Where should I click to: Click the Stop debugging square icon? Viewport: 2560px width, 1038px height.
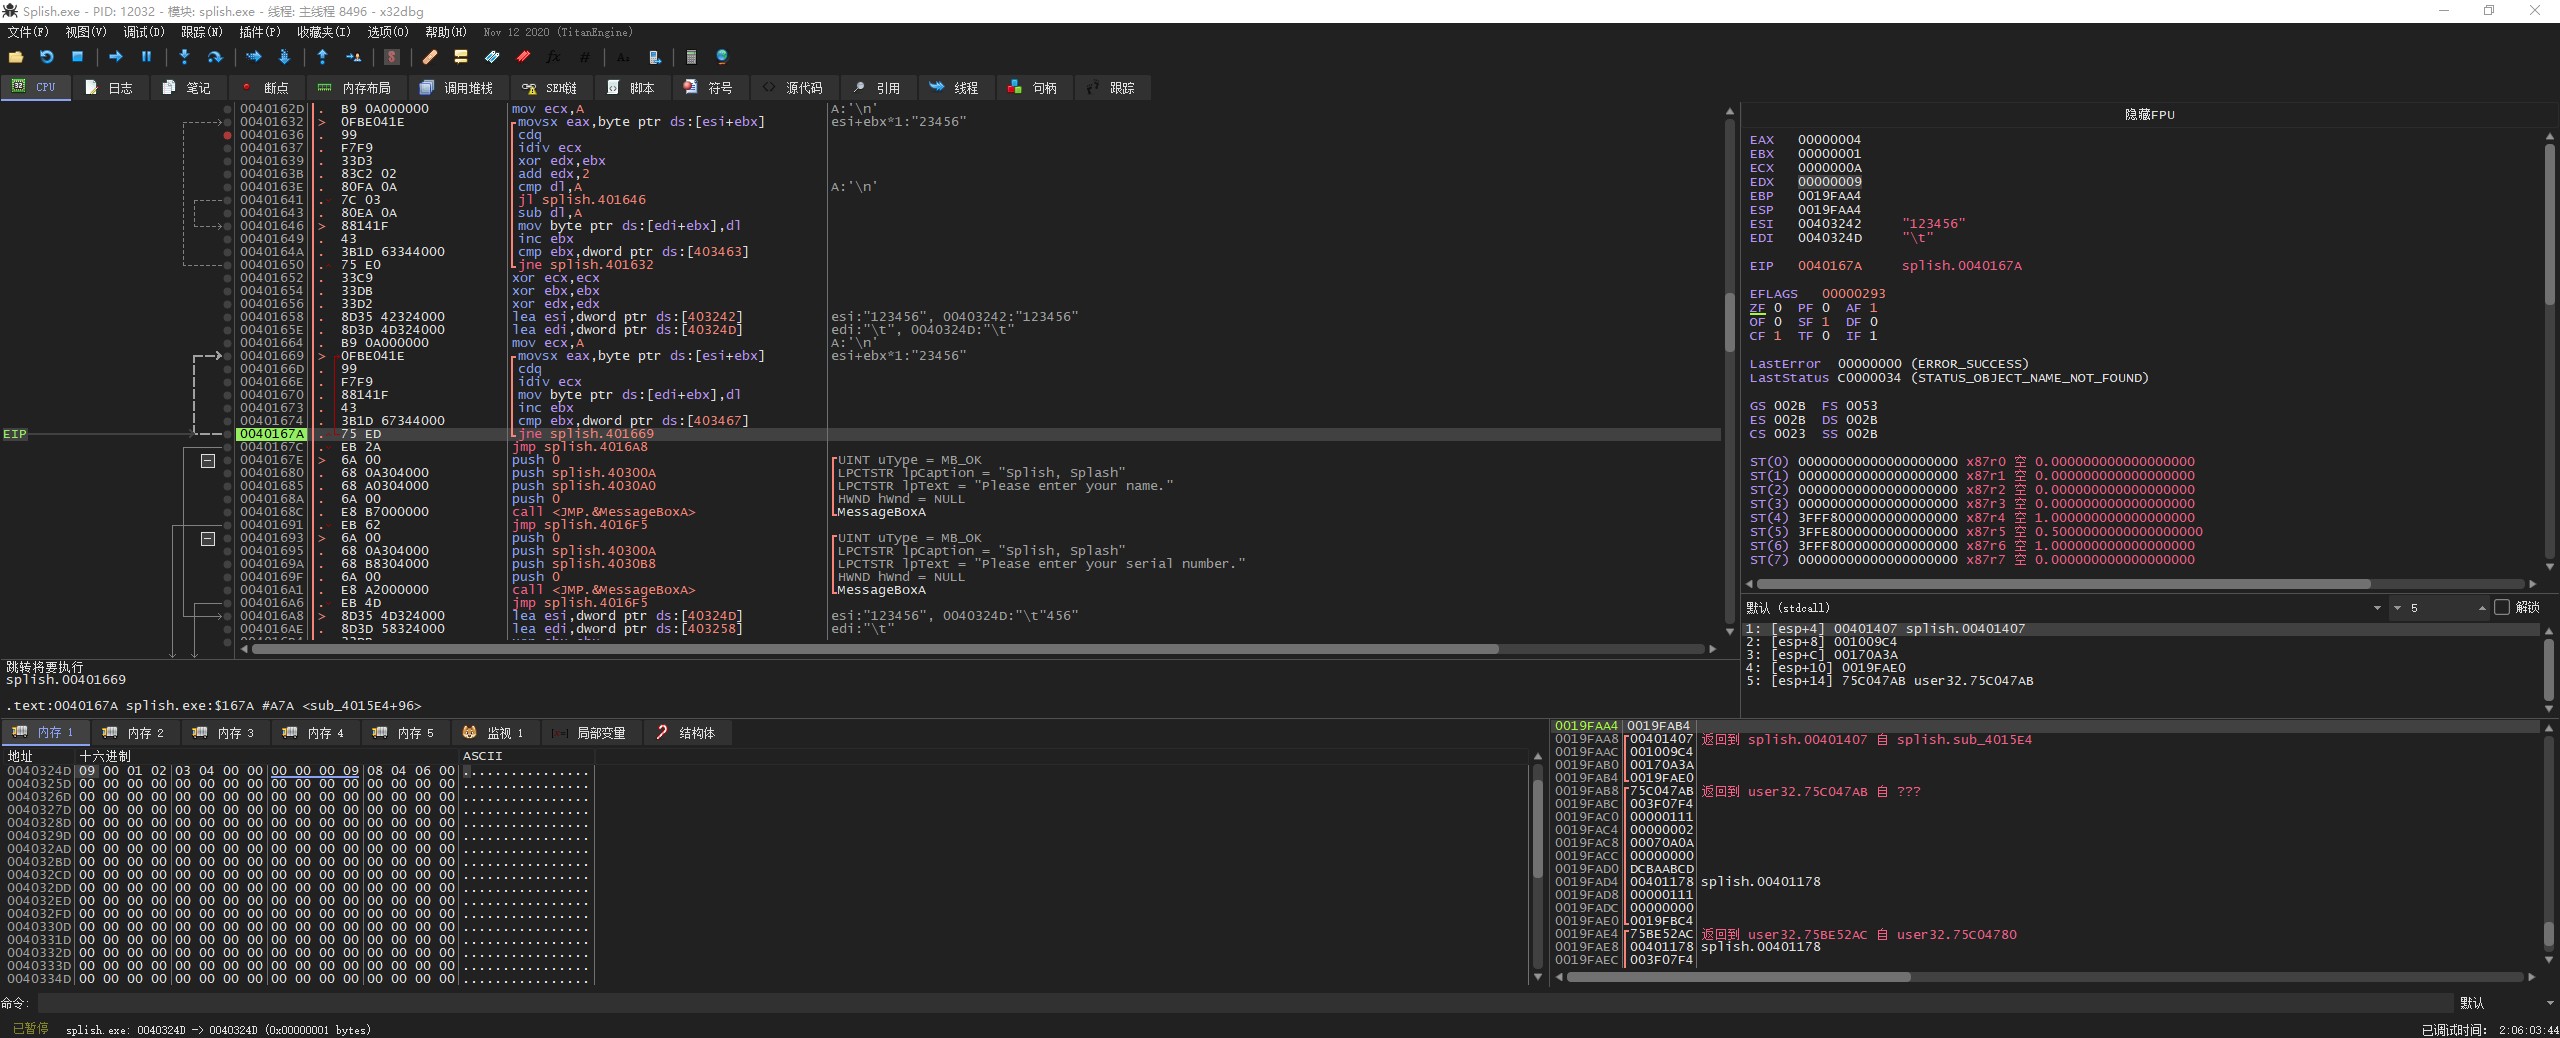77,57
